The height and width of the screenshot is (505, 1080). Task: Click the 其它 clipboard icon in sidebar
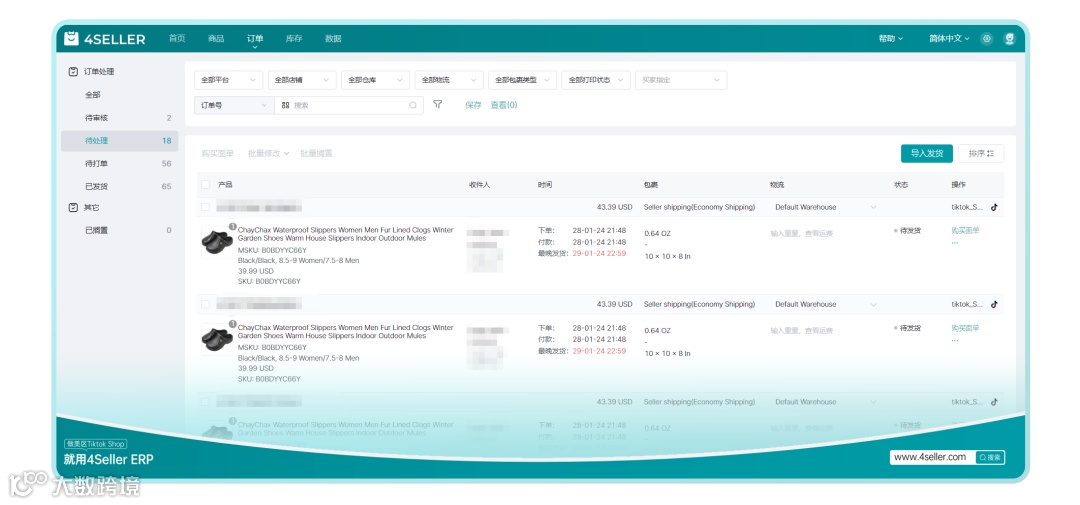click(x=73, y=207)
